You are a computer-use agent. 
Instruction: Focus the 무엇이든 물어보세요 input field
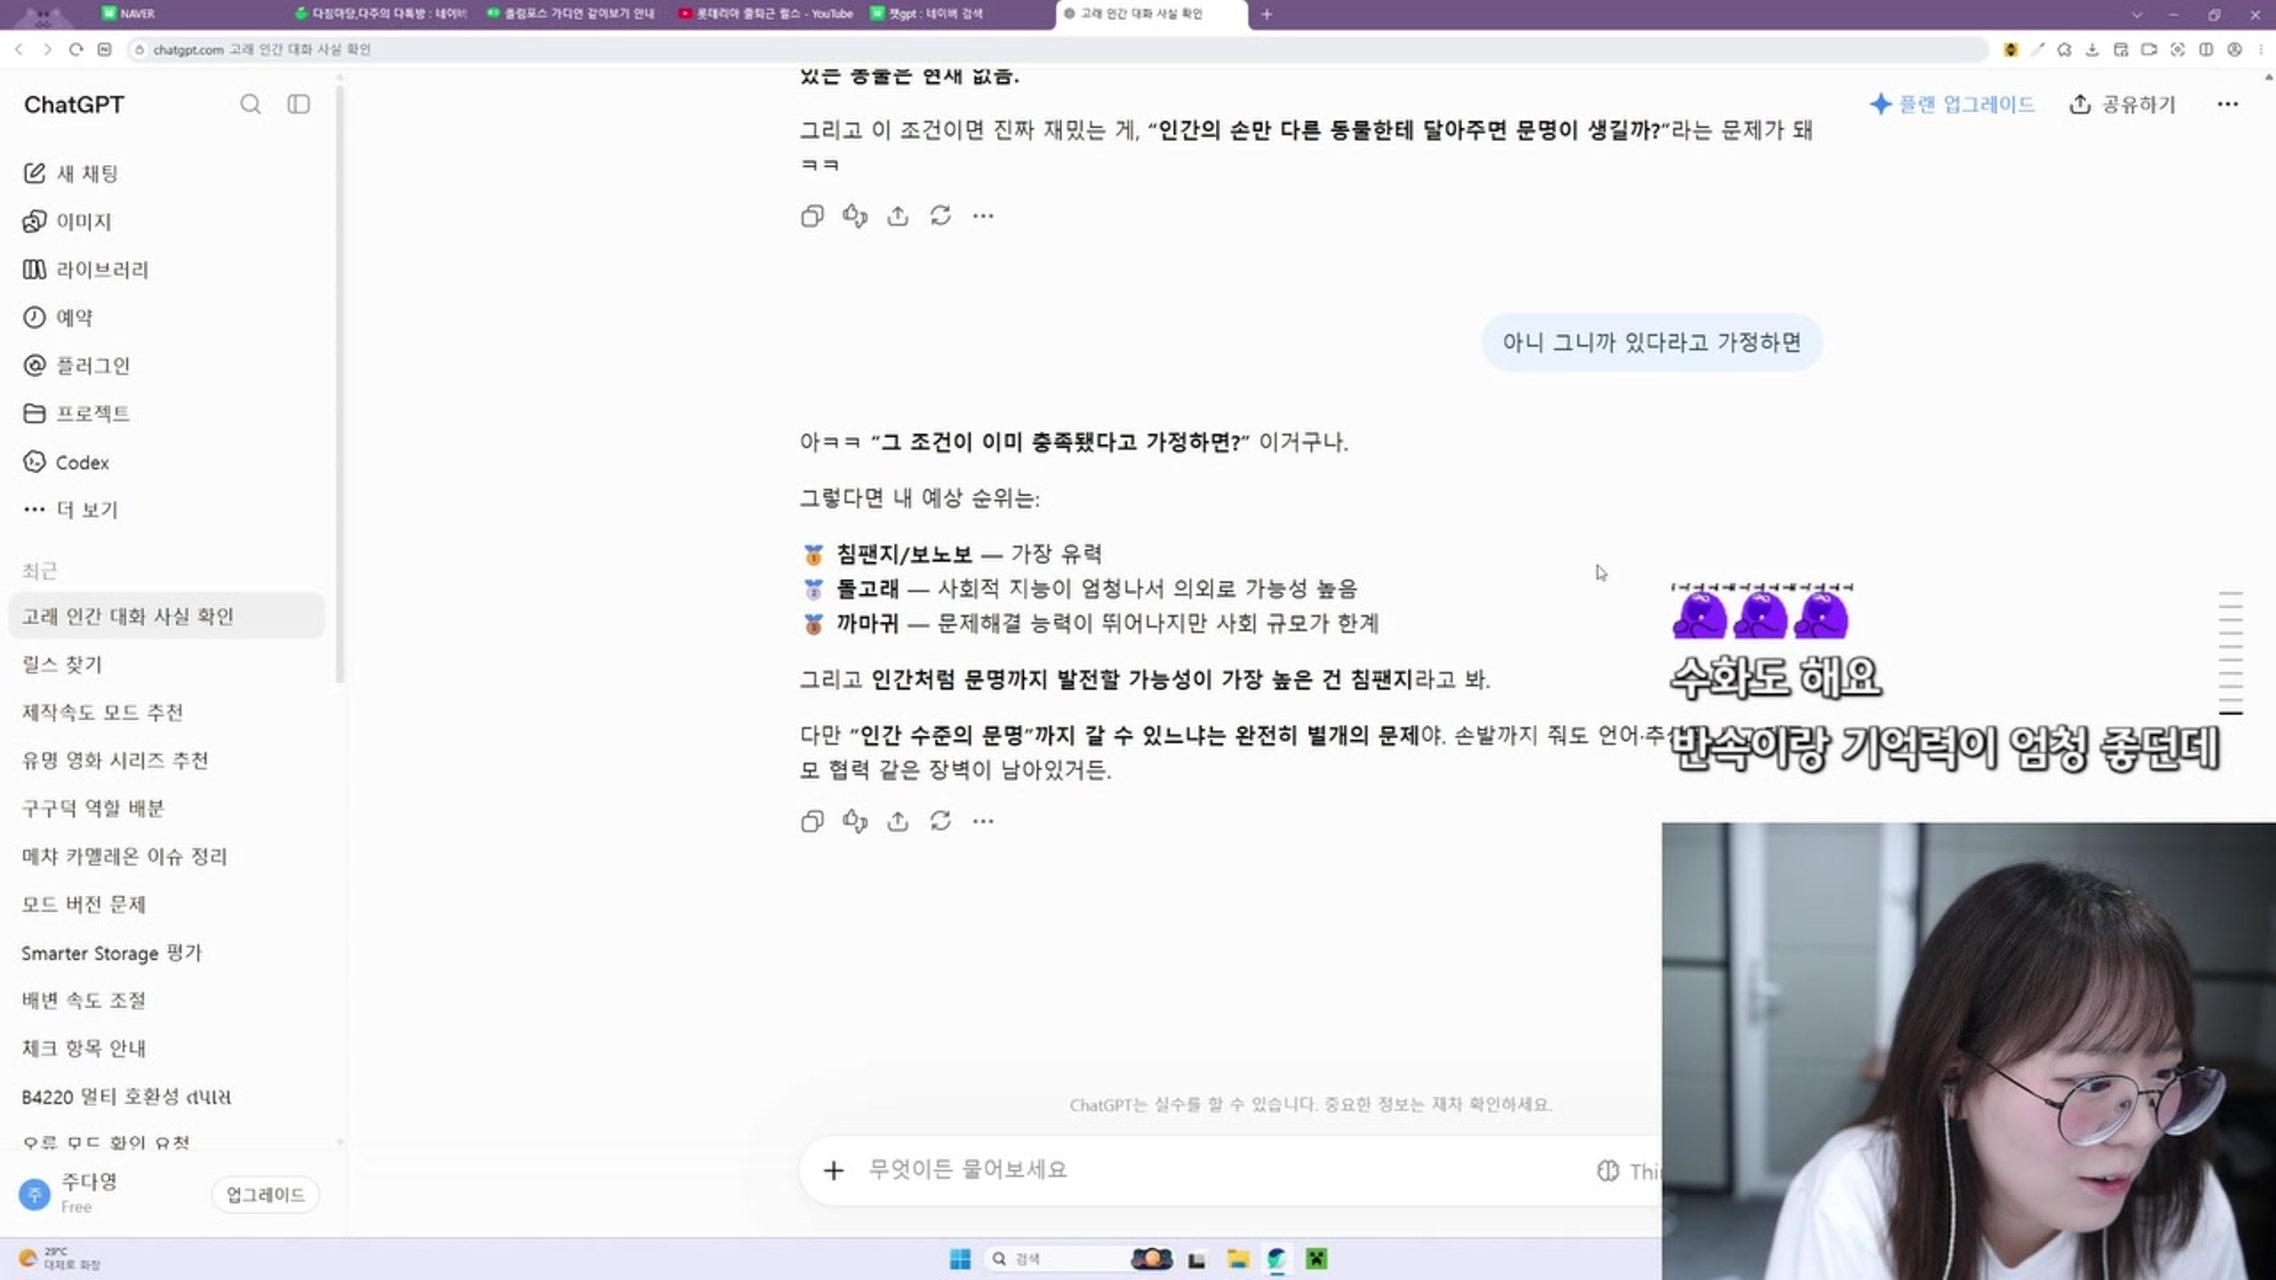coord(1220,1170)
